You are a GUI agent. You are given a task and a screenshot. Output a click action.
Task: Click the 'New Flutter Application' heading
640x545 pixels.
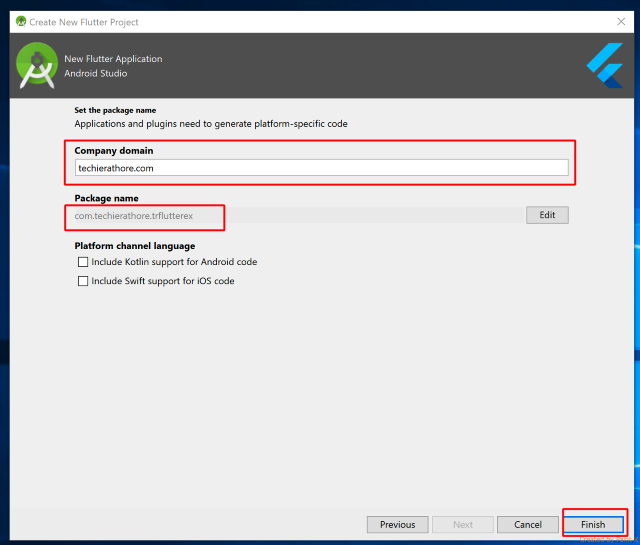pos(113,59)
